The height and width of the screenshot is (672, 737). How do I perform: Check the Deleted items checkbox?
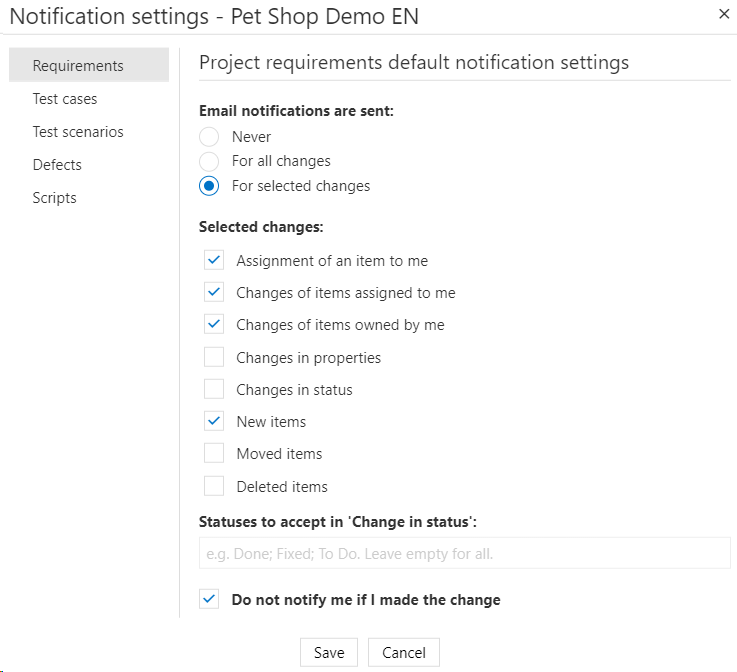coord(214,486)
